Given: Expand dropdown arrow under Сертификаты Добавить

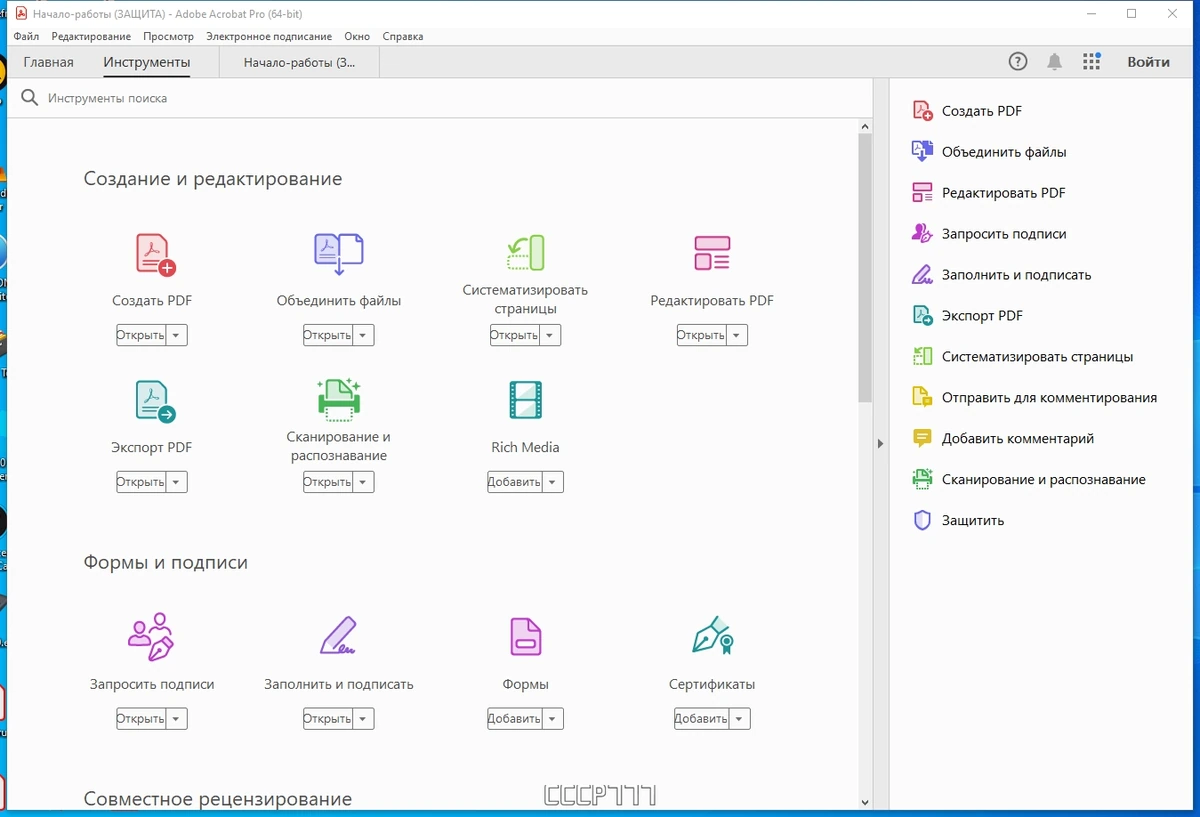Looking at the screenshot, I should coord(739,719).
